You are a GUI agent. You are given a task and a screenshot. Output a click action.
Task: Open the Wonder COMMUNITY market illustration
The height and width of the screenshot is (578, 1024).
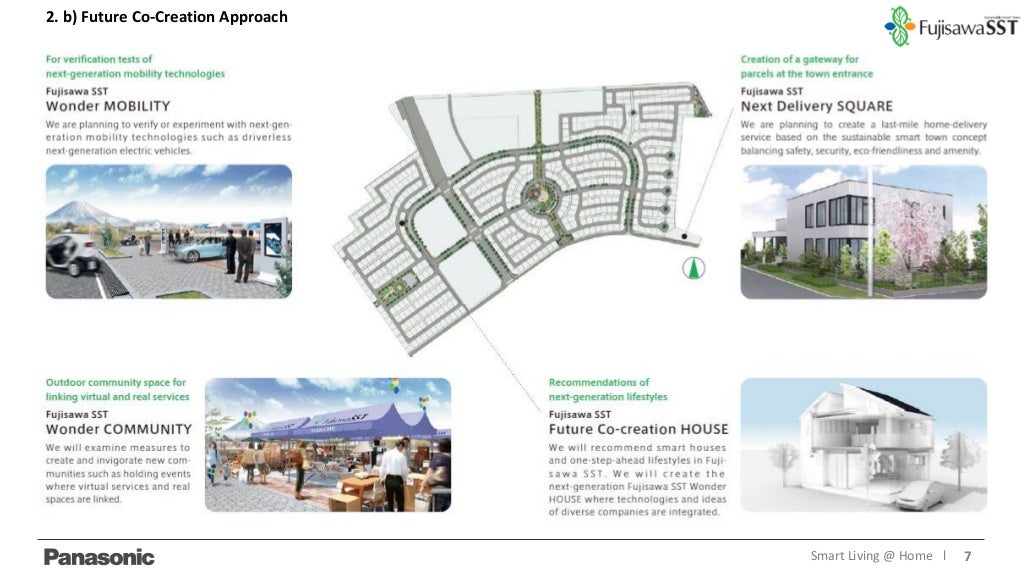(x=328, y=445)
